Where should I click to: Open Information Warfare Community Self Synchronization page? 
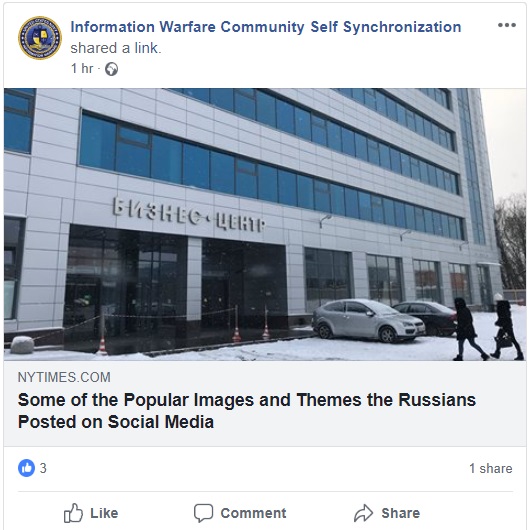[266, 27]
